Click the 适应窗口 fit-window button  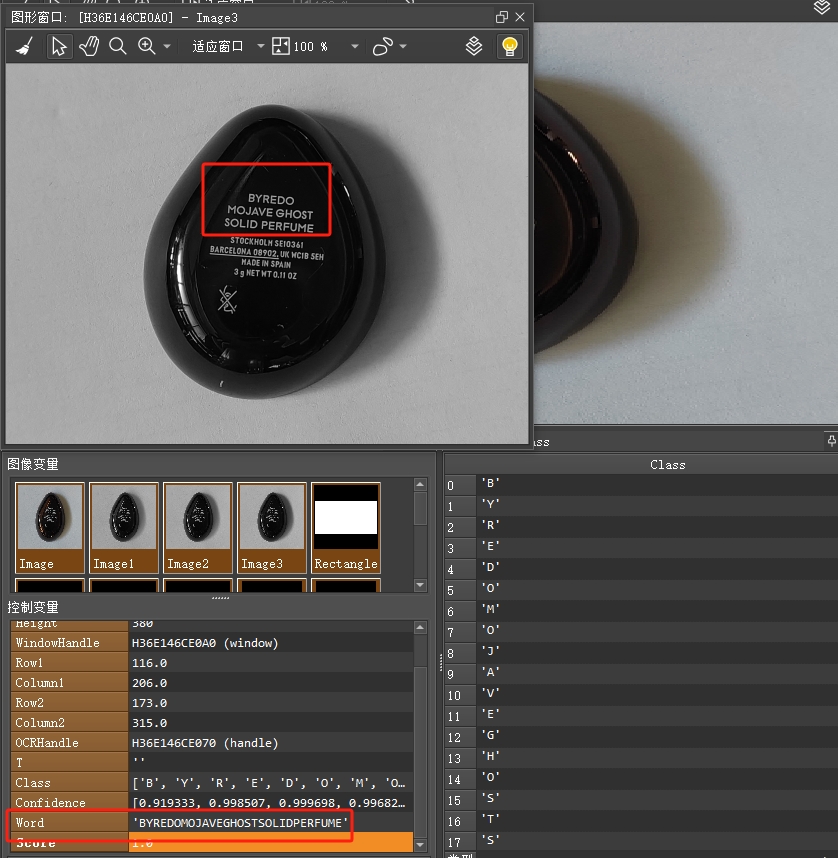218,47
